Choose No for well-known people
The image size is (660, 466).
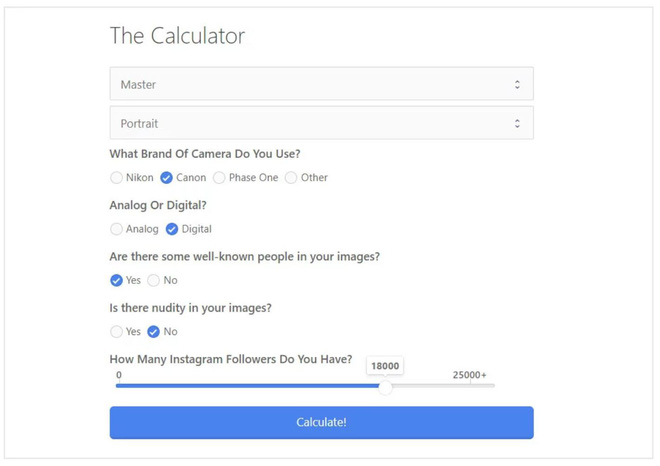pos(154,280)
